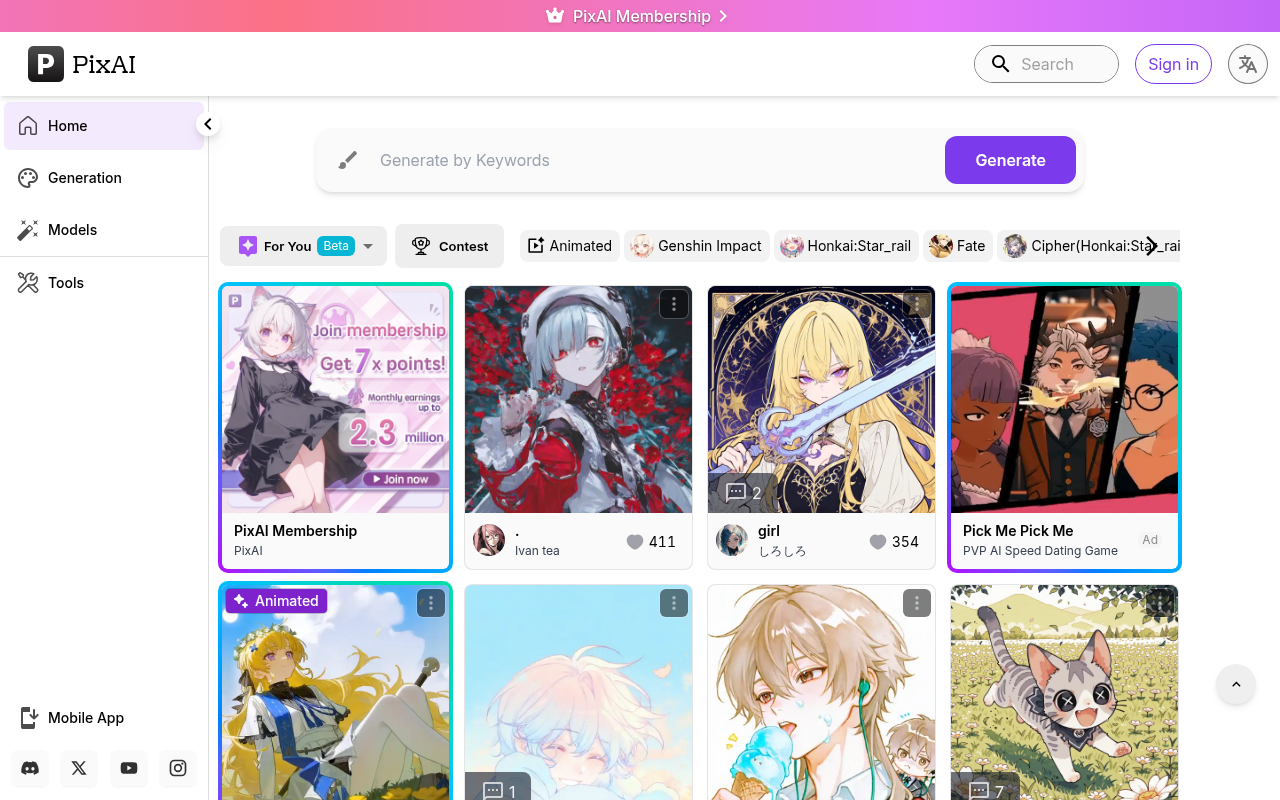Open the Tools section icon
This screenshot has width=1280, height=800.
pyautogui.click(x=29, y=282)
